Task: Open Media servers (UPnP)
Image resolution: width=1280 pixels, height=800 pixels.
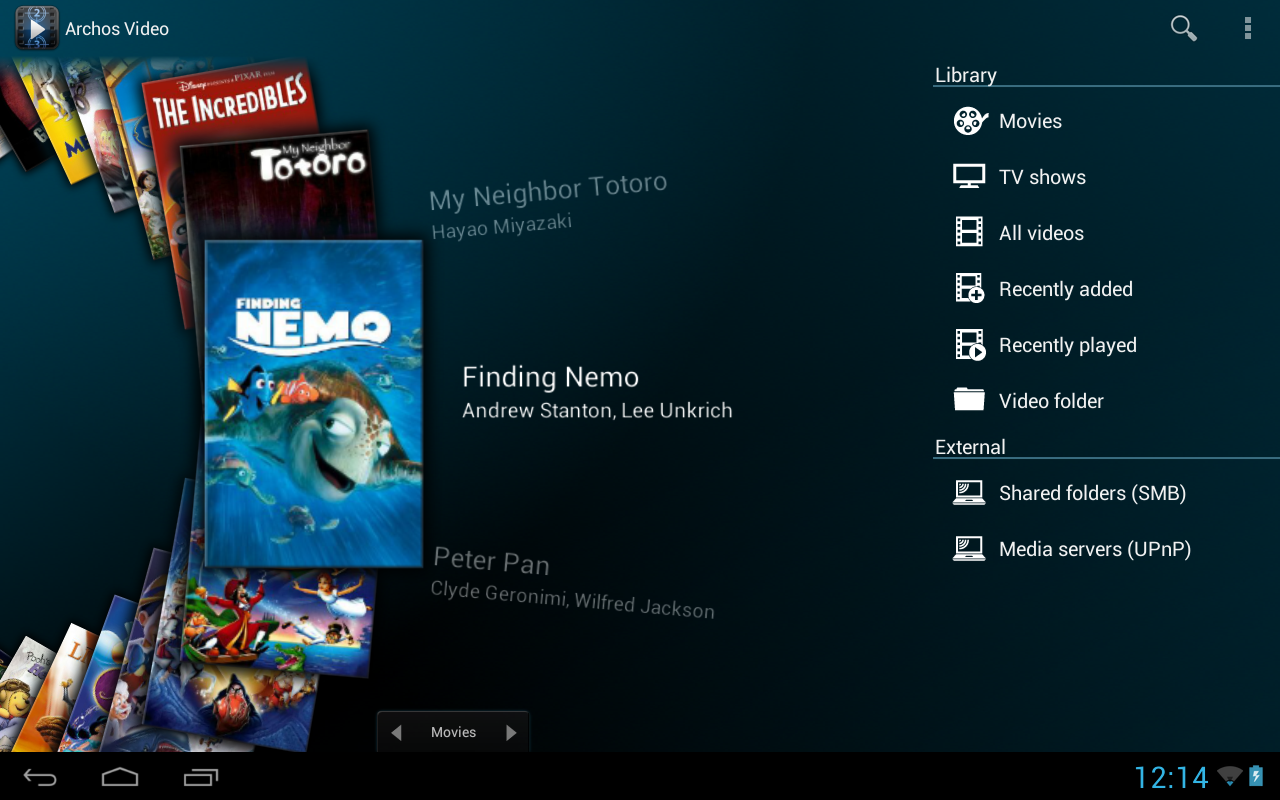Action: [x=1094, y=549]
